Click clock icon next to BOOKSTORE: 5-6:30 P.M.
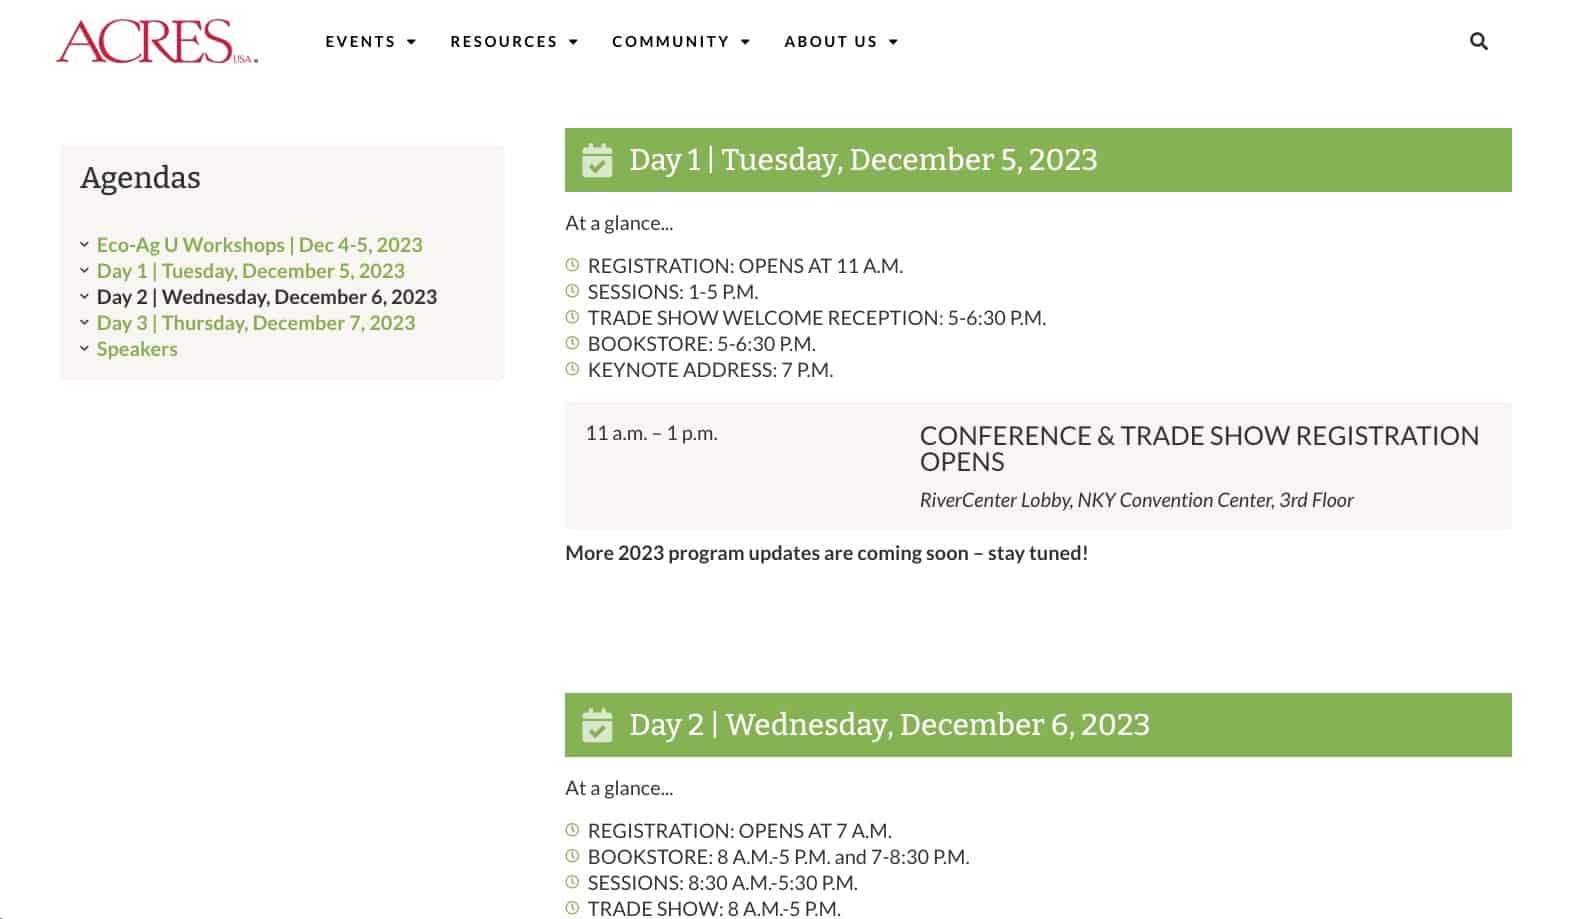 pyautogui.click(x=572, y=343)
